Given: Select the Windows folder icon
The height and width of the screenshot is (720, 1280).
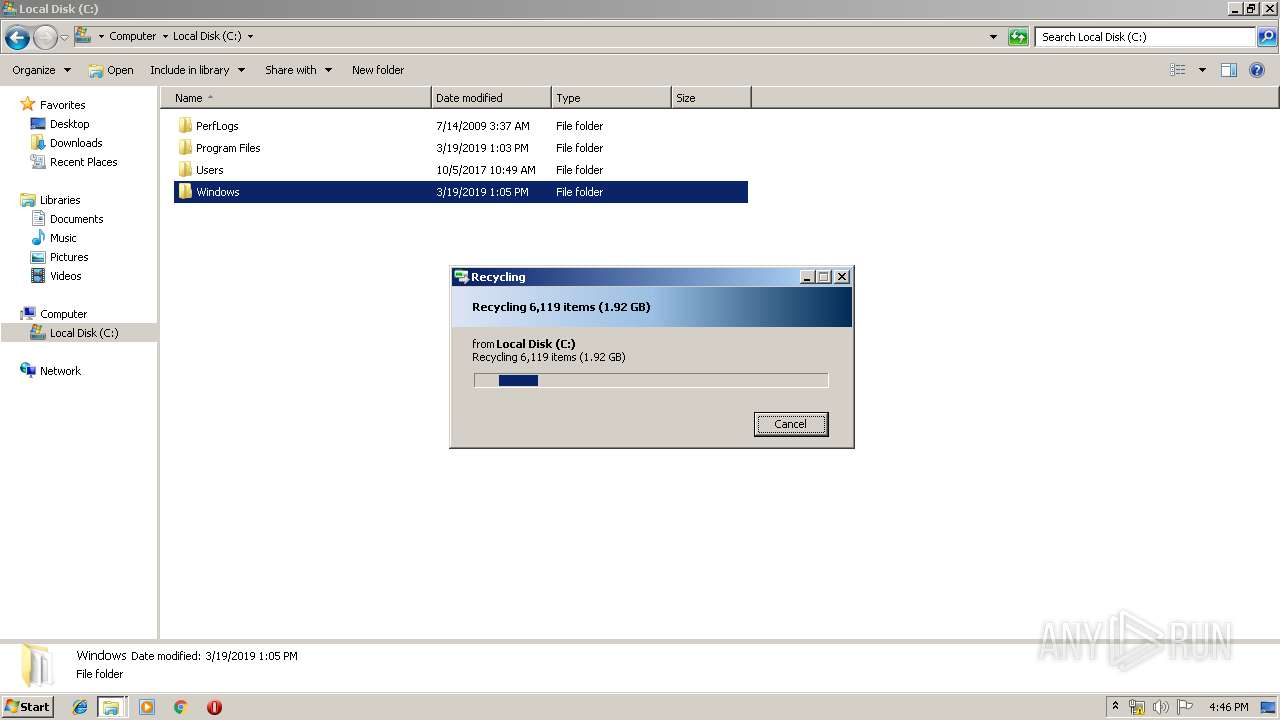Looking at the screenshot, I should pyautogui.click(x=185, y=192).
